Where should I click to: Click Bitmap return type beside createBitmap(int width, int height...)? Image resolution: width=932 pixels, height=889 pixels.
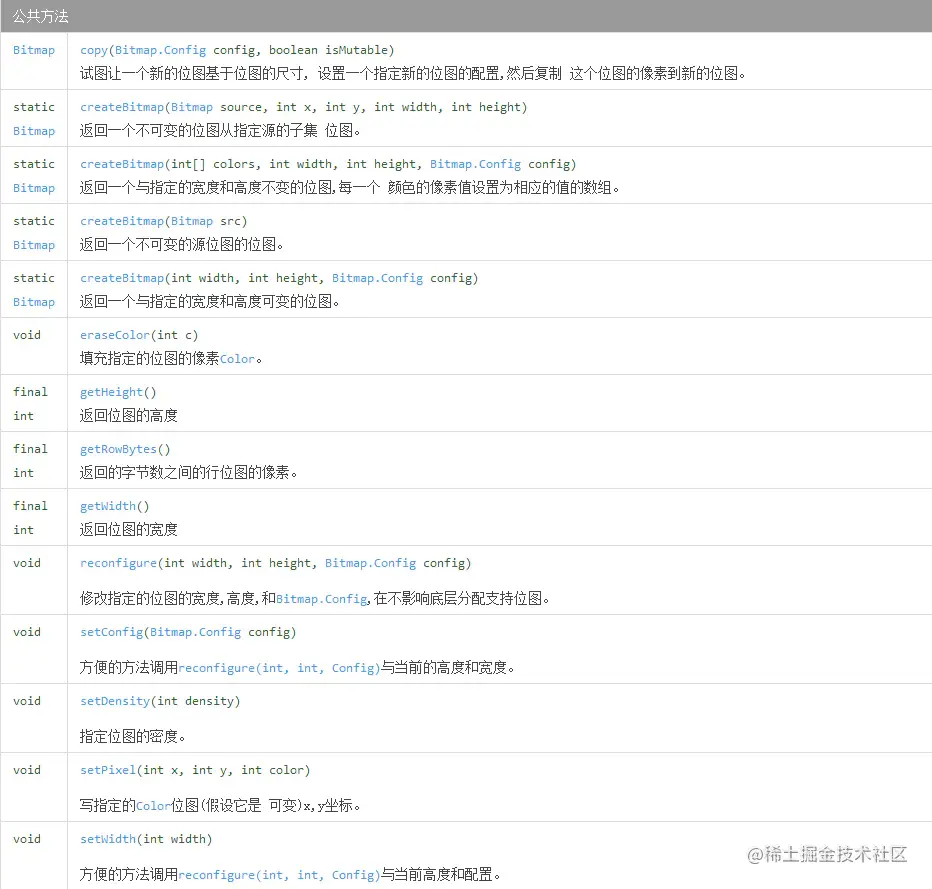tap(34, 302)
